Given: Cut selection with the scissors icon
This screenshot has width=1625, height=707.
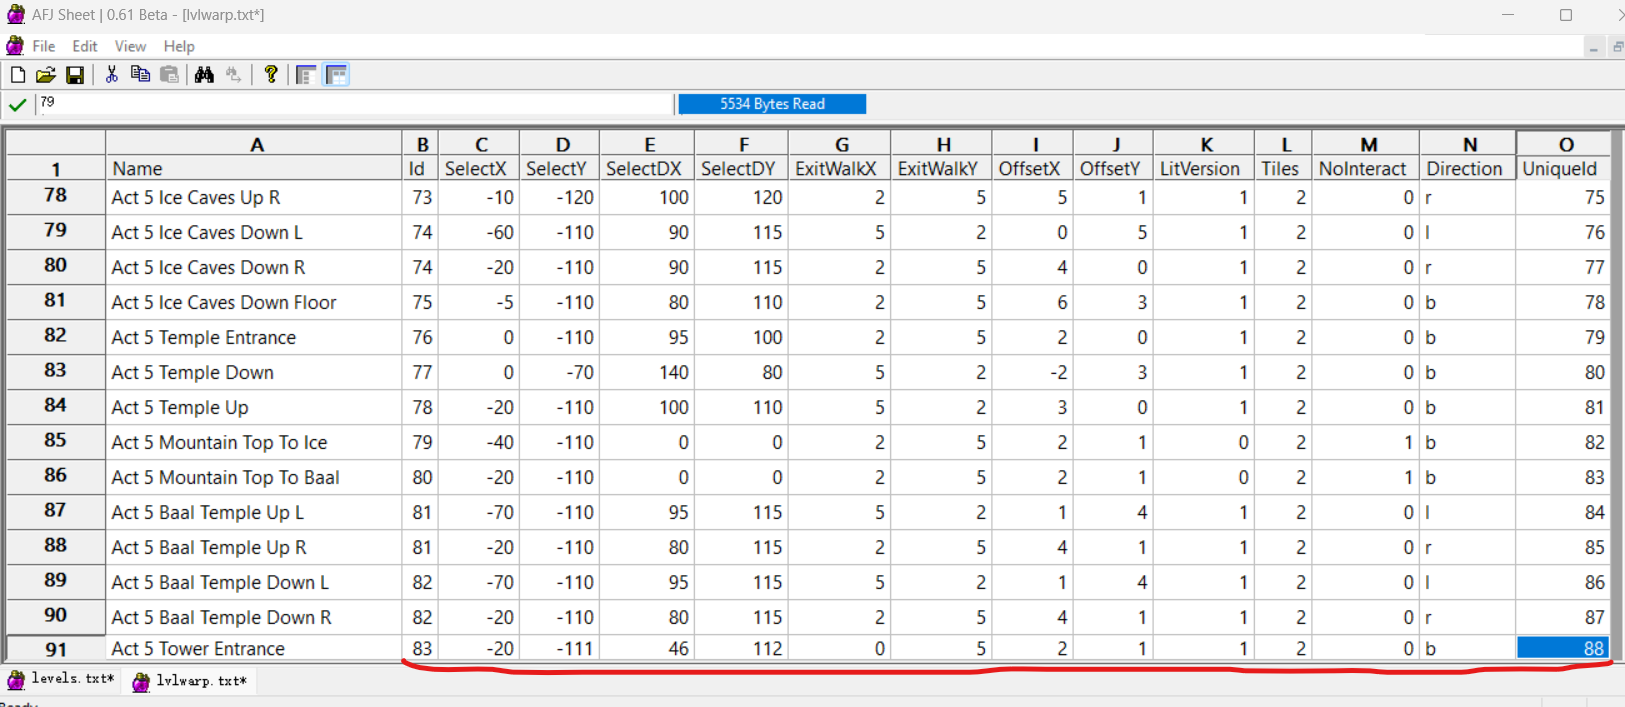Looking at the screenshot, I should click(x=111, y=75).
